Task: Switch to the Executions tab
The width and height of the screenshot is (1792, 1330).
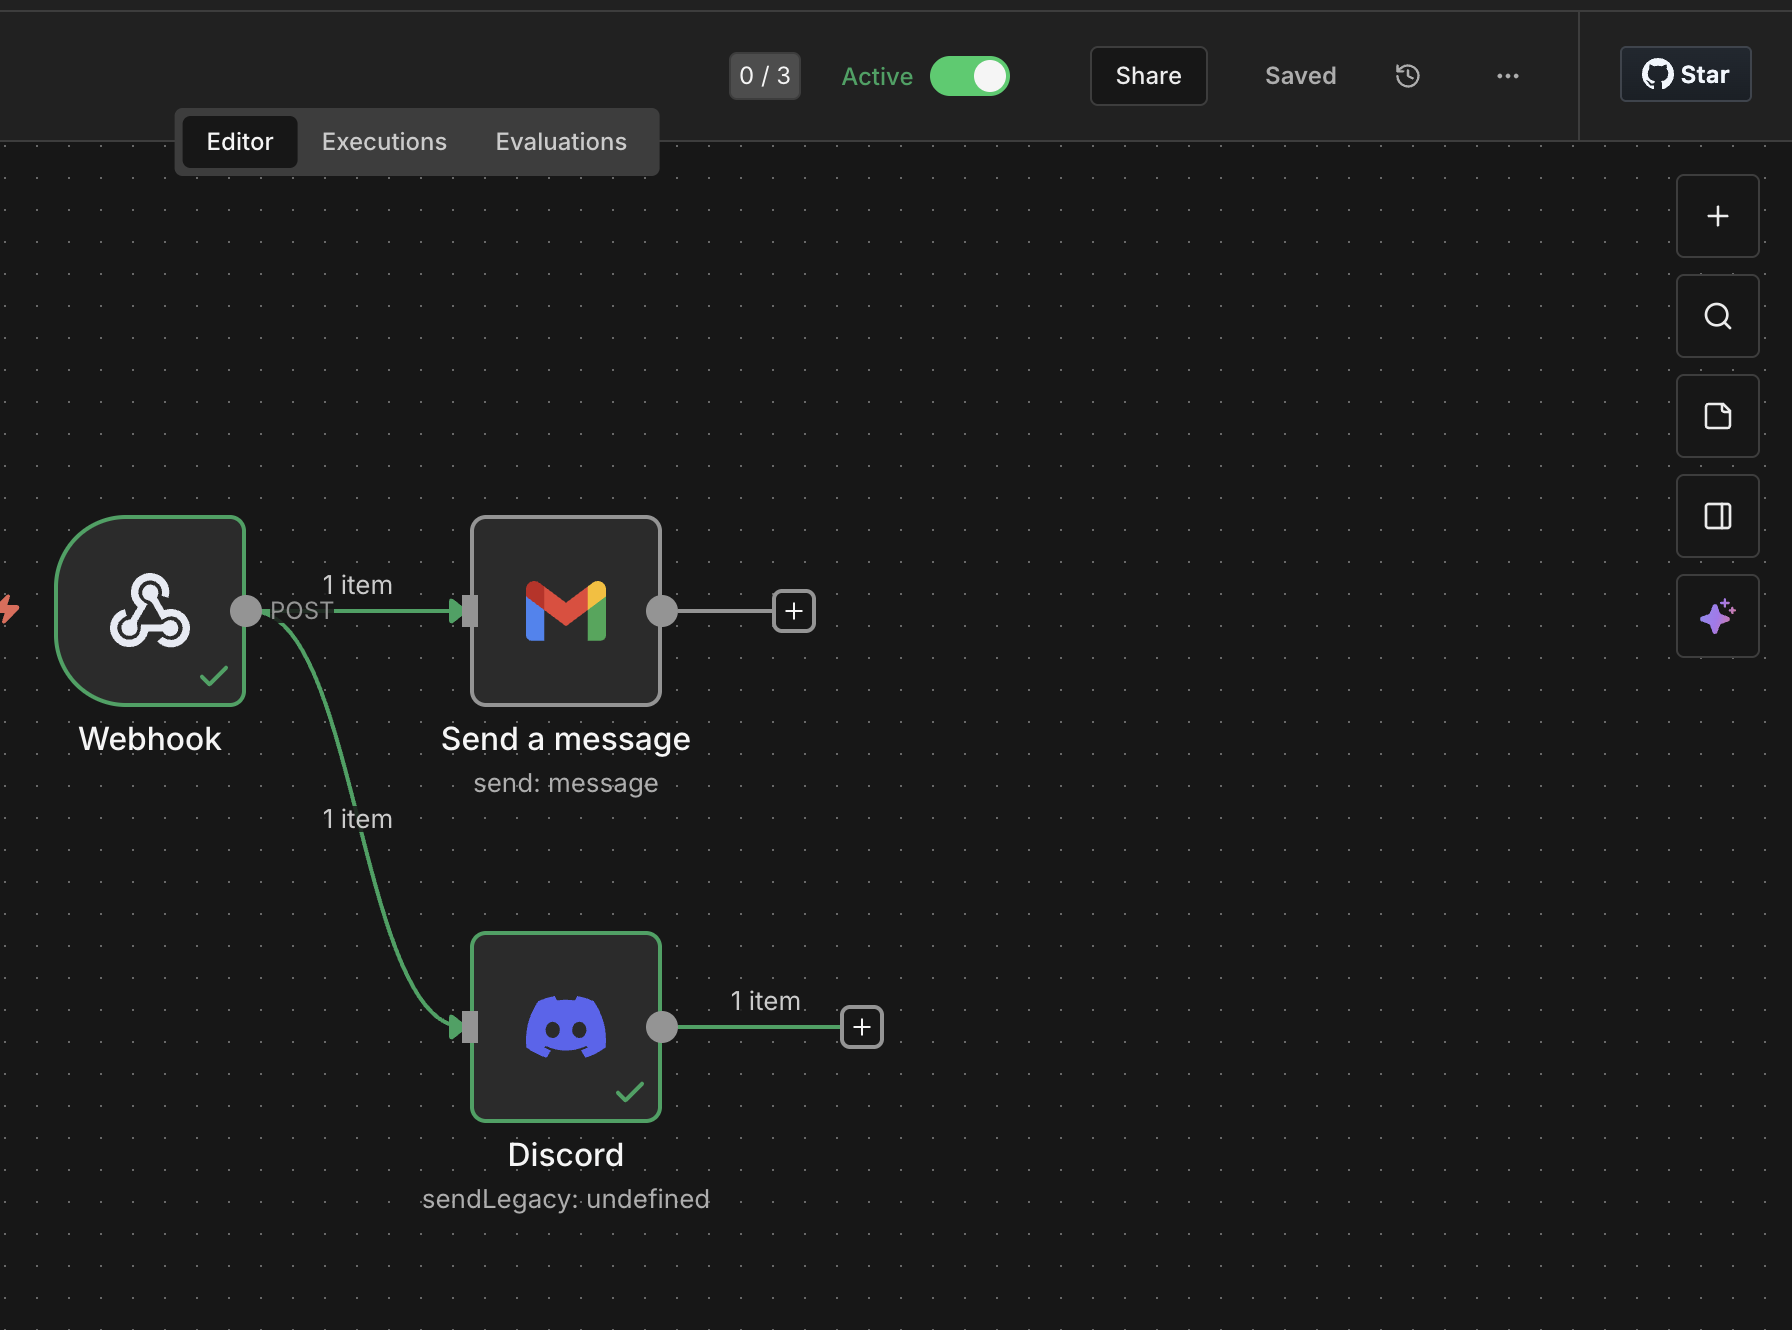Action: pyautogui.click(x=384, y=142)
